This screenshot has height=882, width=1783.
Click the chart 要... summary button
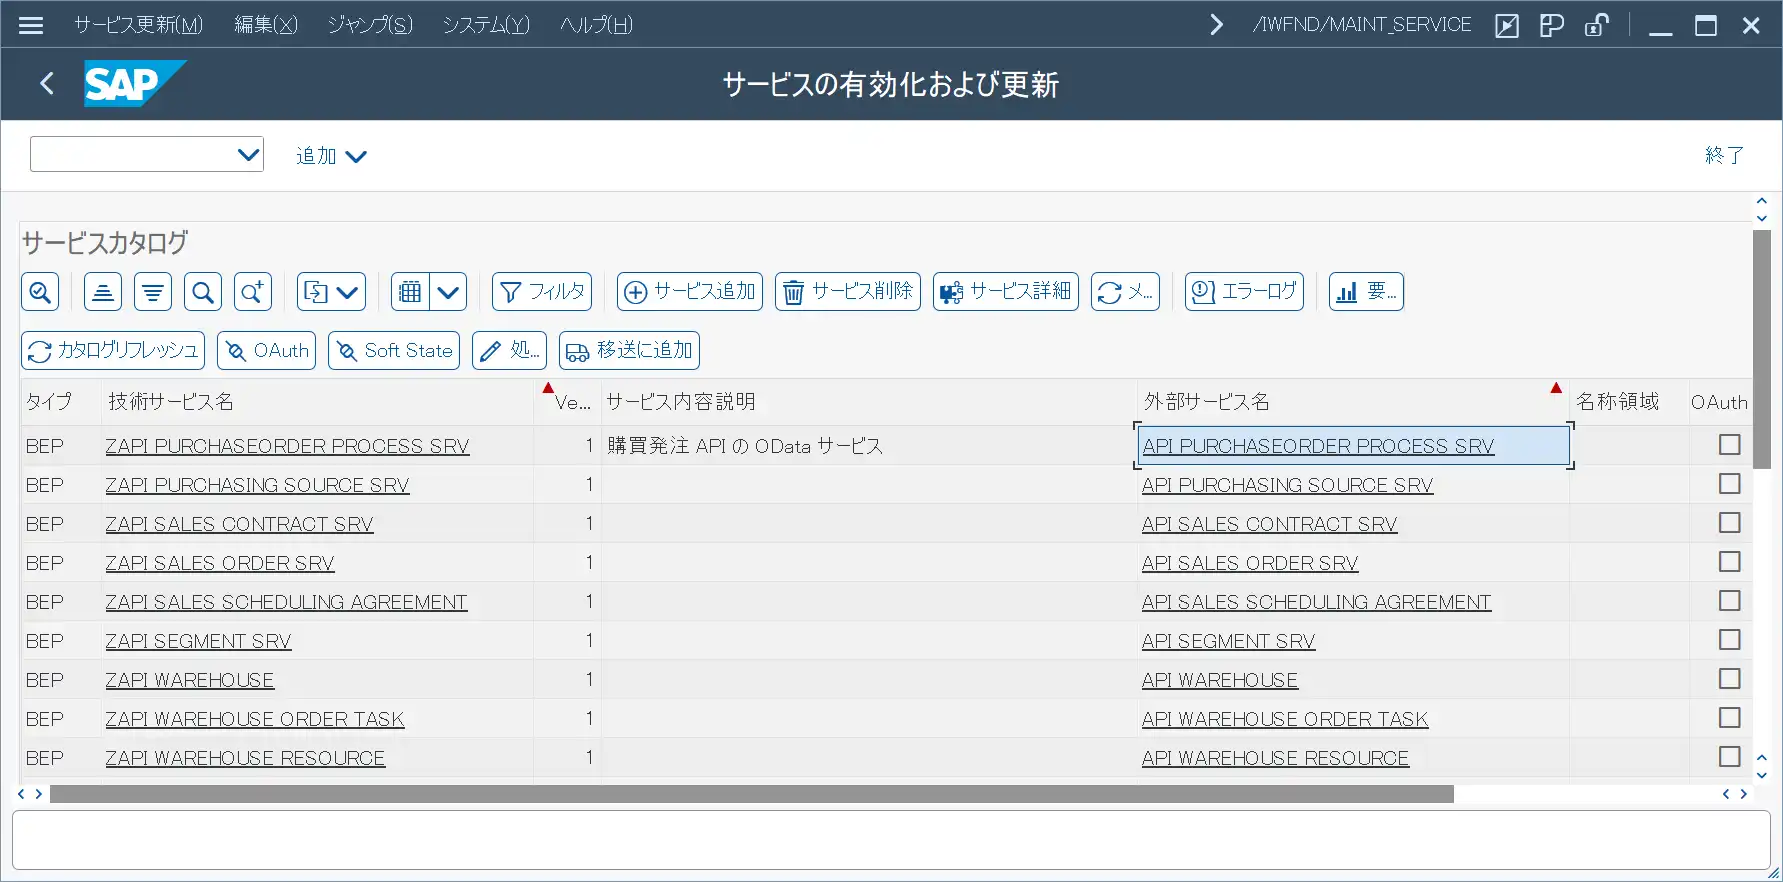coord(1366,292)
